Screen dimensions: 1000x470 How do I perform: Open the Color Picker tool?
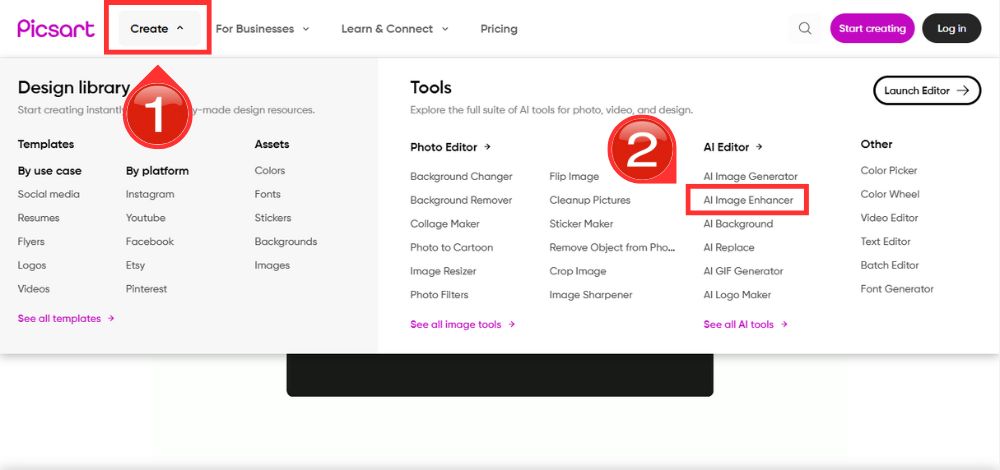pos(888,170)
